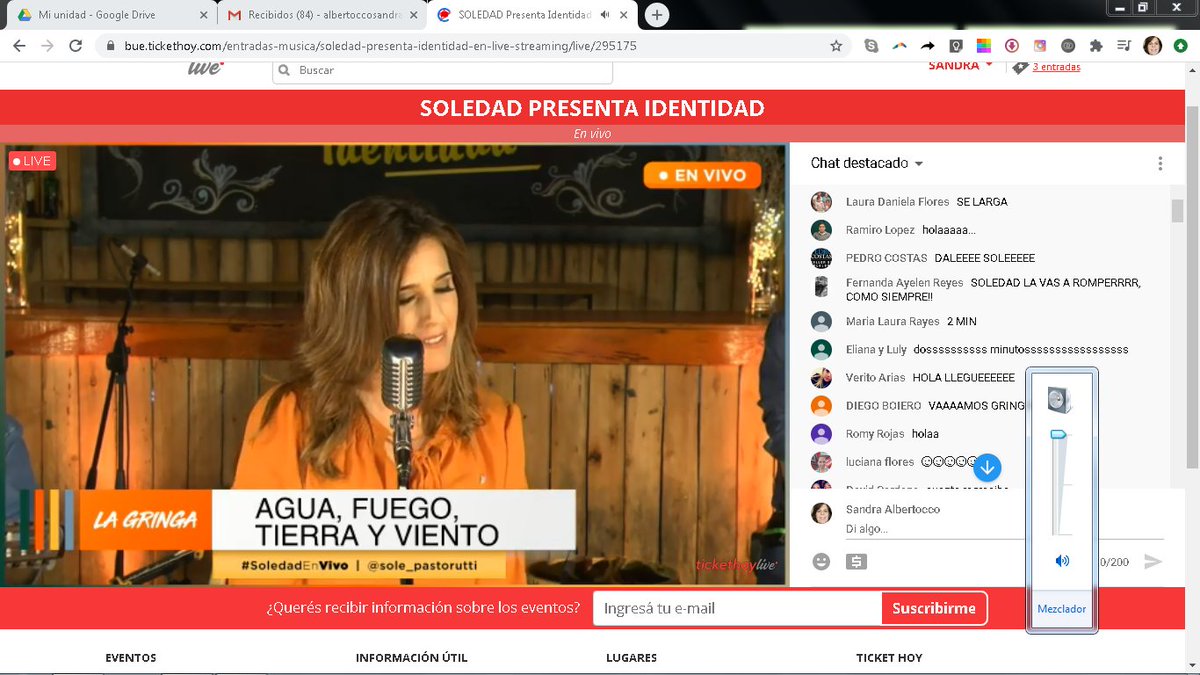This screenshot has width=1200, height=675.
Task: Click the ticket icon beside 3 entradas
Action: click(x=1020, y=67)
